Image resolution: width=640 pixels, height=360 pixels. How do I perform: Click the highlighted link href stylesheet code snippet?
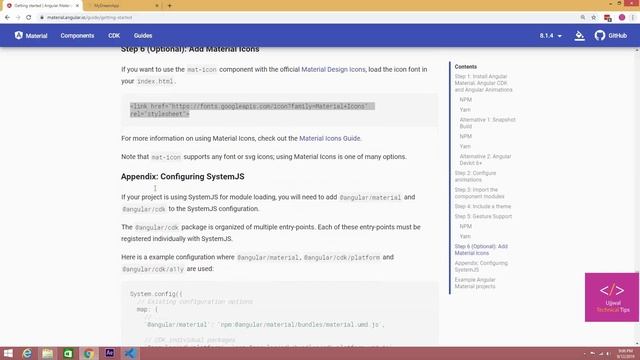click(x=252, y=110)
